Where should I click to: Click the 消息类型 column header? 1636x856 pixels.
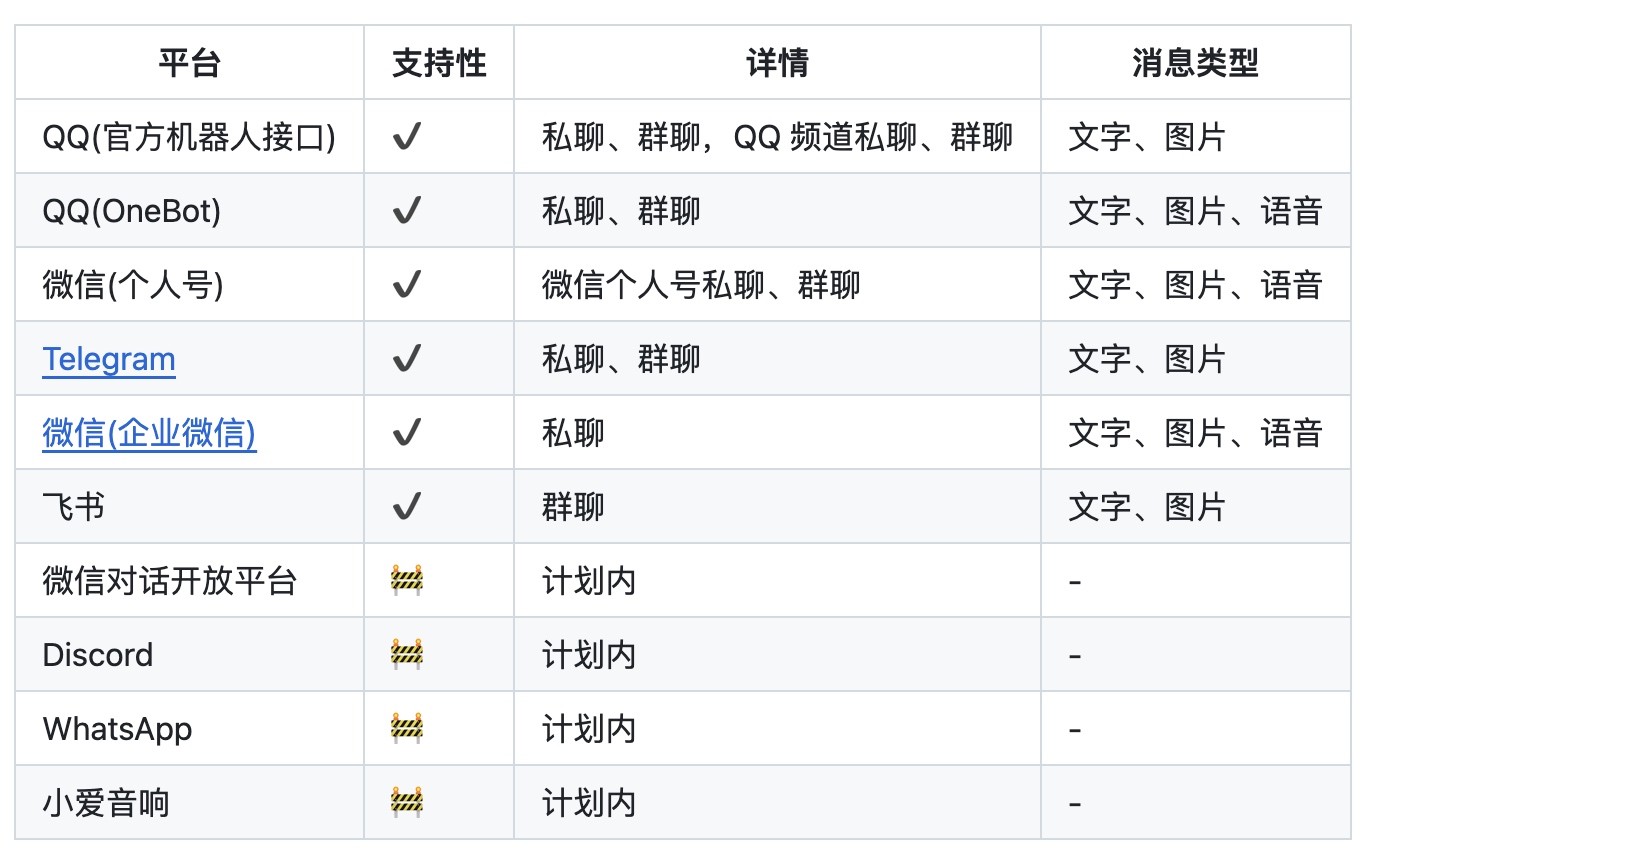(x=1195, y=63)
